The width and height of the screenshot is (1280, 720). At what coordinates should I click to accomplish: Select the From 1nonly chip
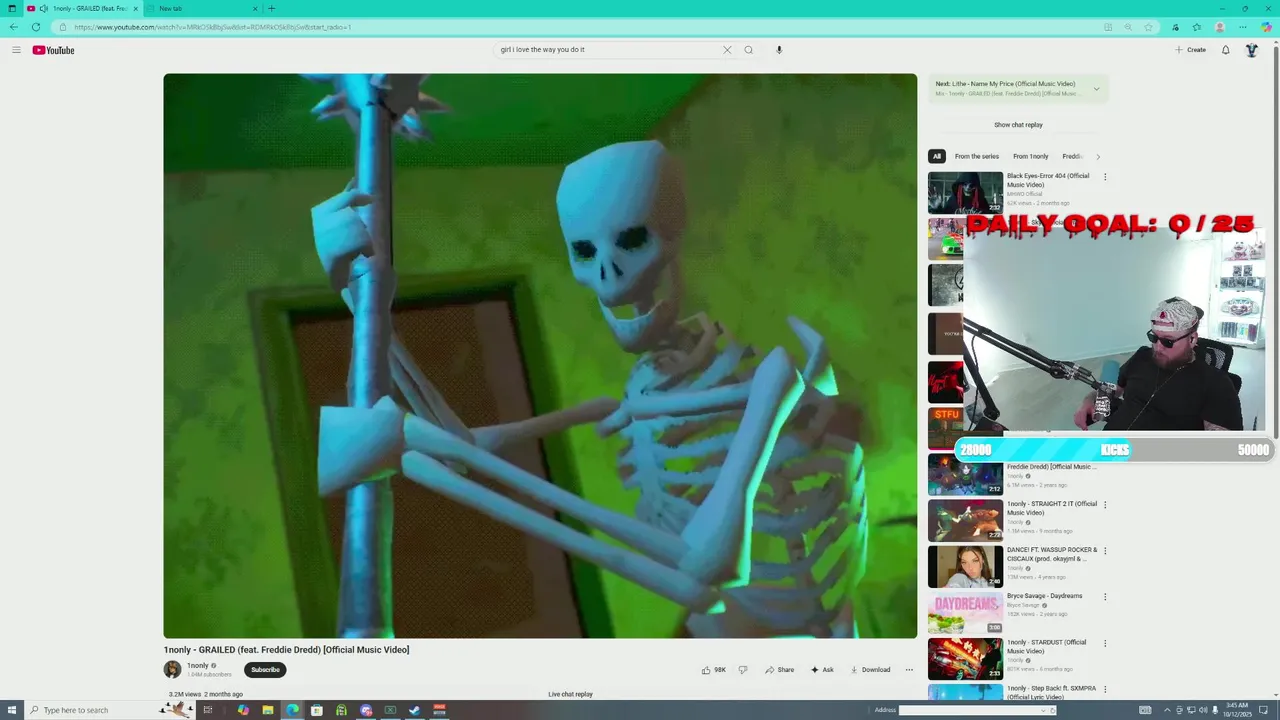point(1031,156)
